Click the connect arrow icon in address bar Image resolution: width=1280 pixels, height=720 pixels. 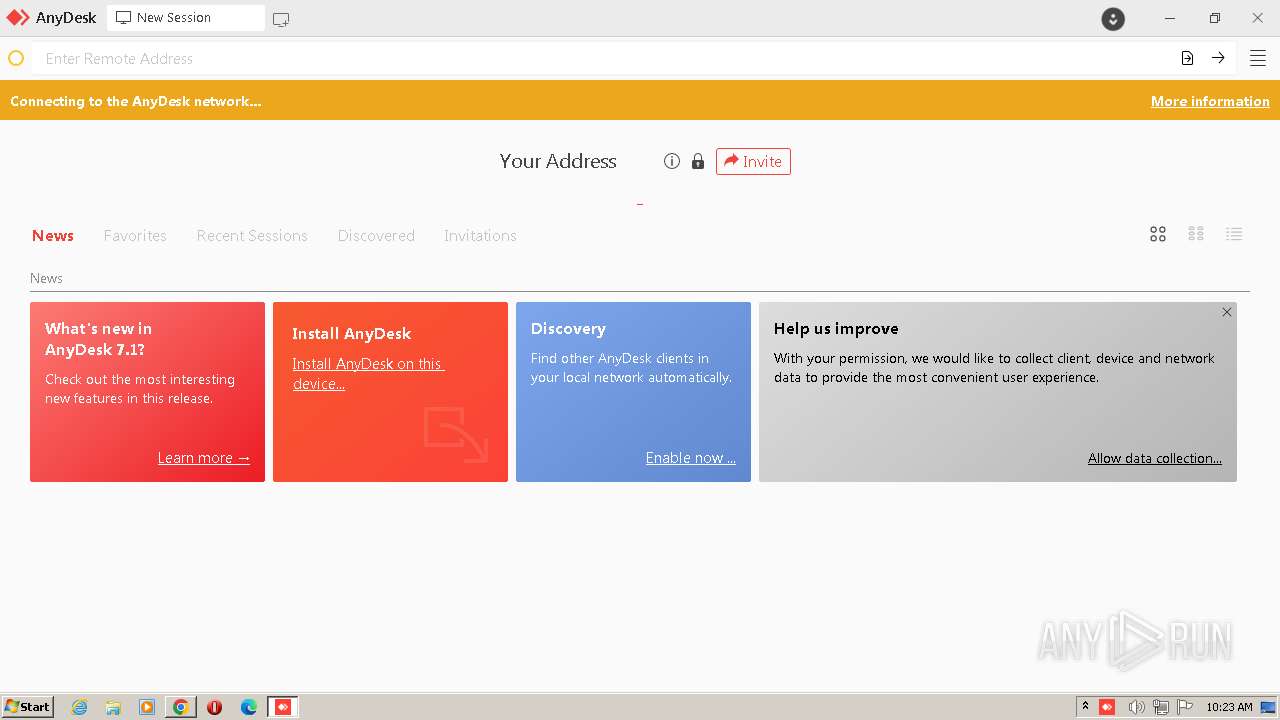click(1218, 58)
